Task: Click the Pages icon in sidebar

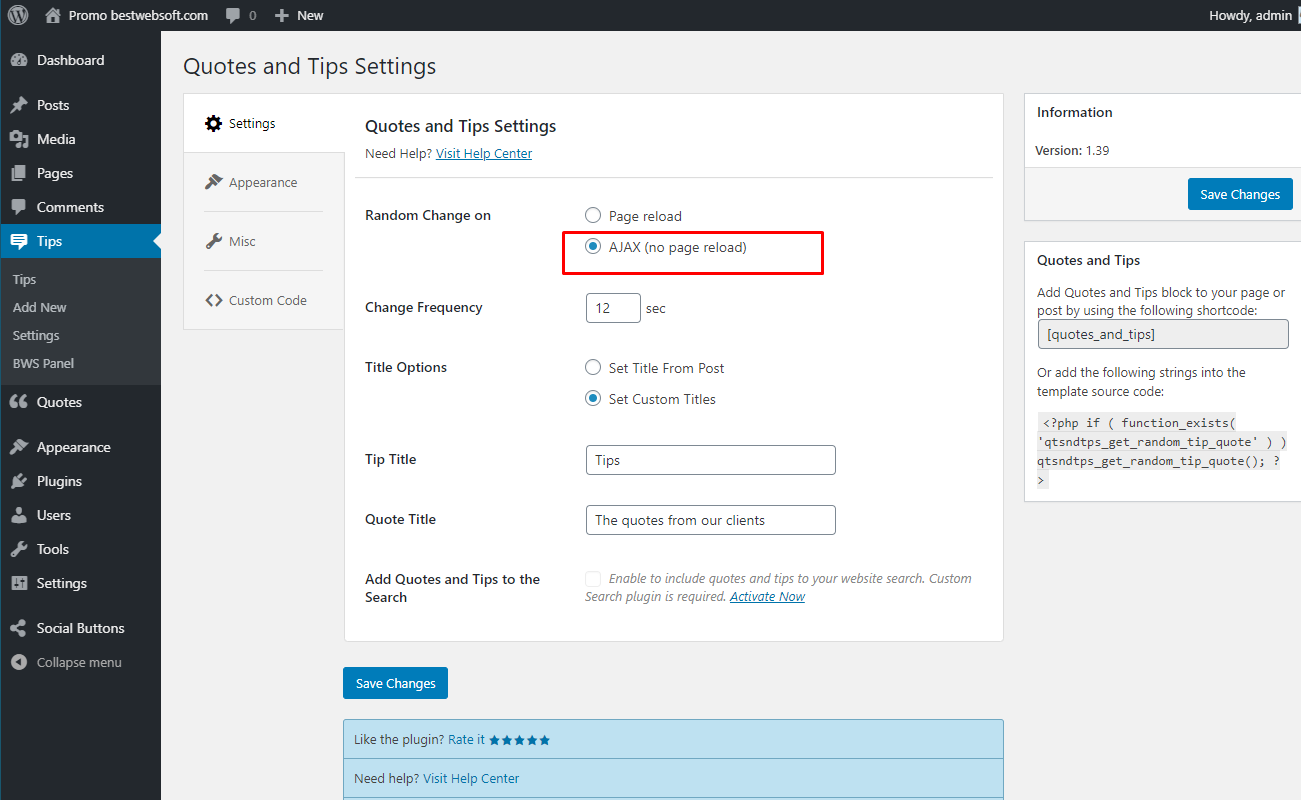Action: coord(18,173)
